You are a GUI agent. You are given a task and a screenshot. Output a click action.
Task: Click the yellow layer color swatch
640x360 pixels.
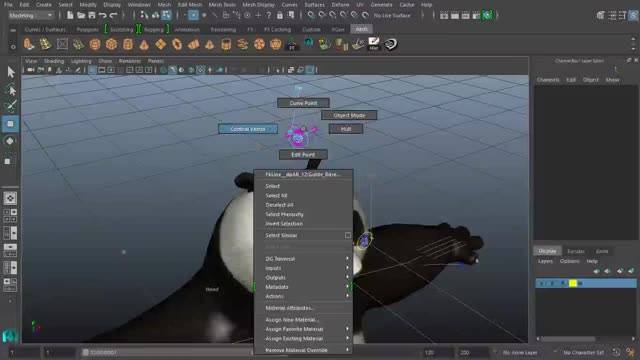tap(573, 283)
